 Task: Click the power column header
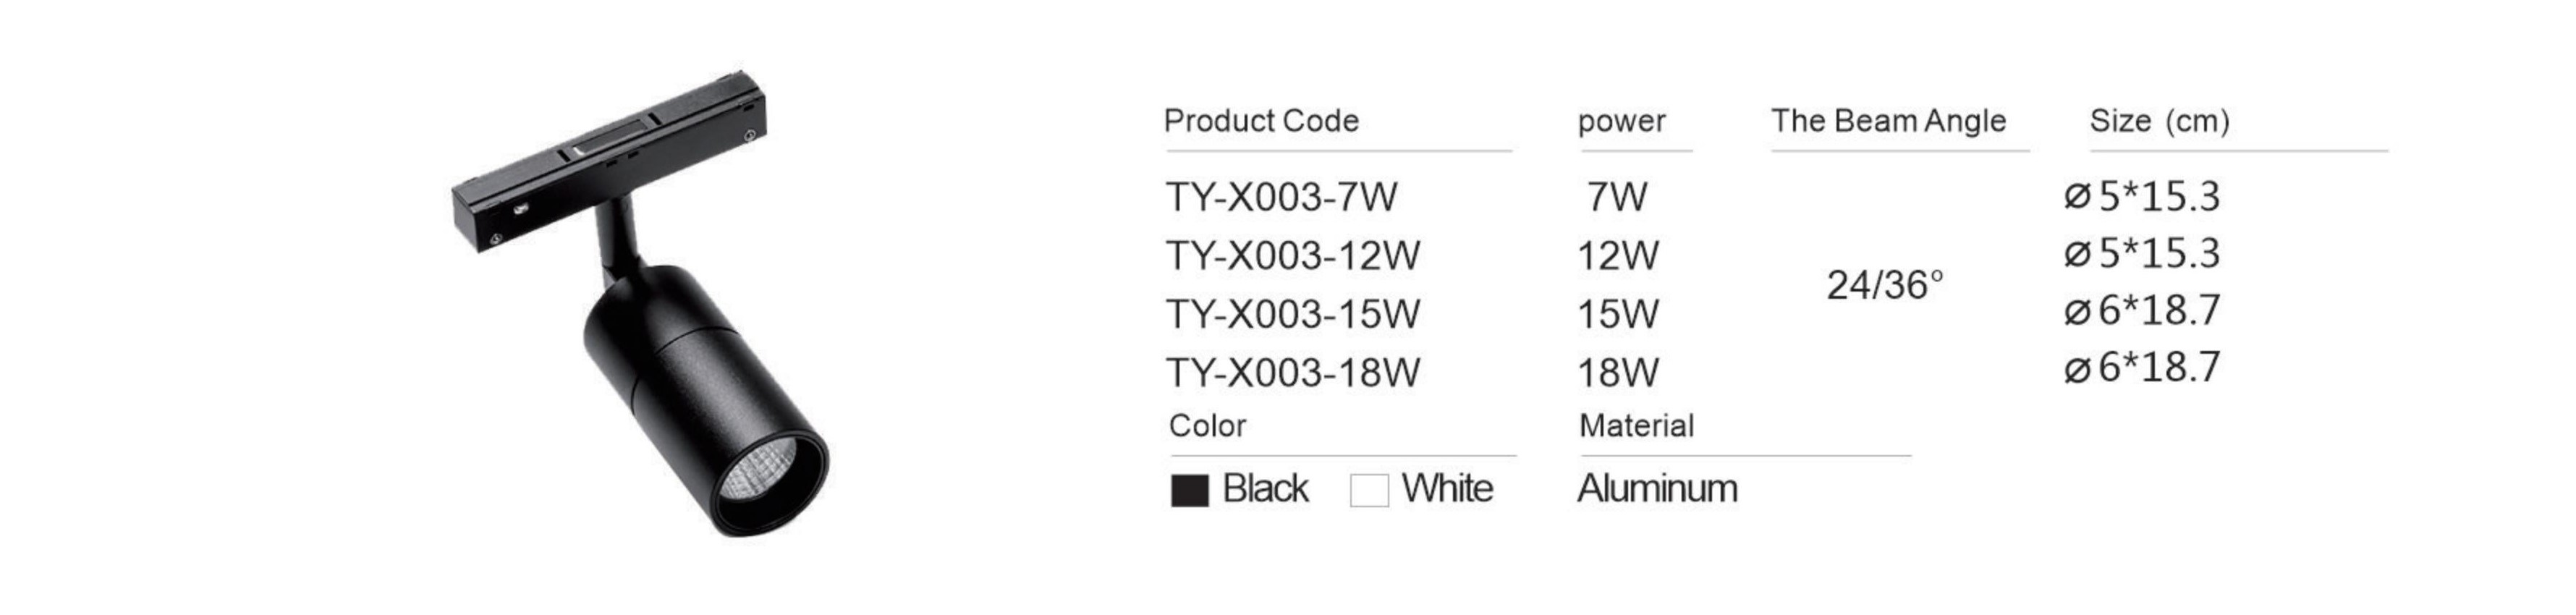pyautogui.click(x=1621, y=122)
